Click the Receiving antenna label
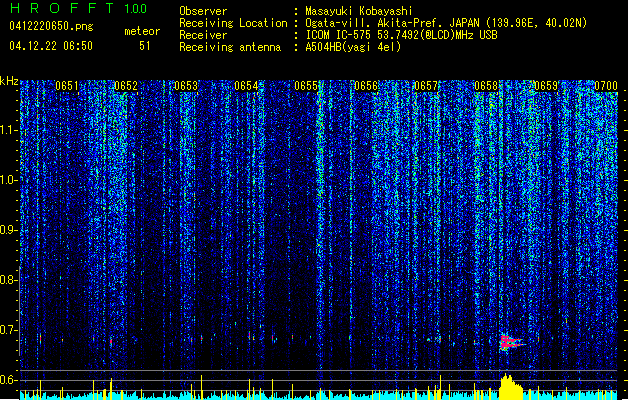 230,47
